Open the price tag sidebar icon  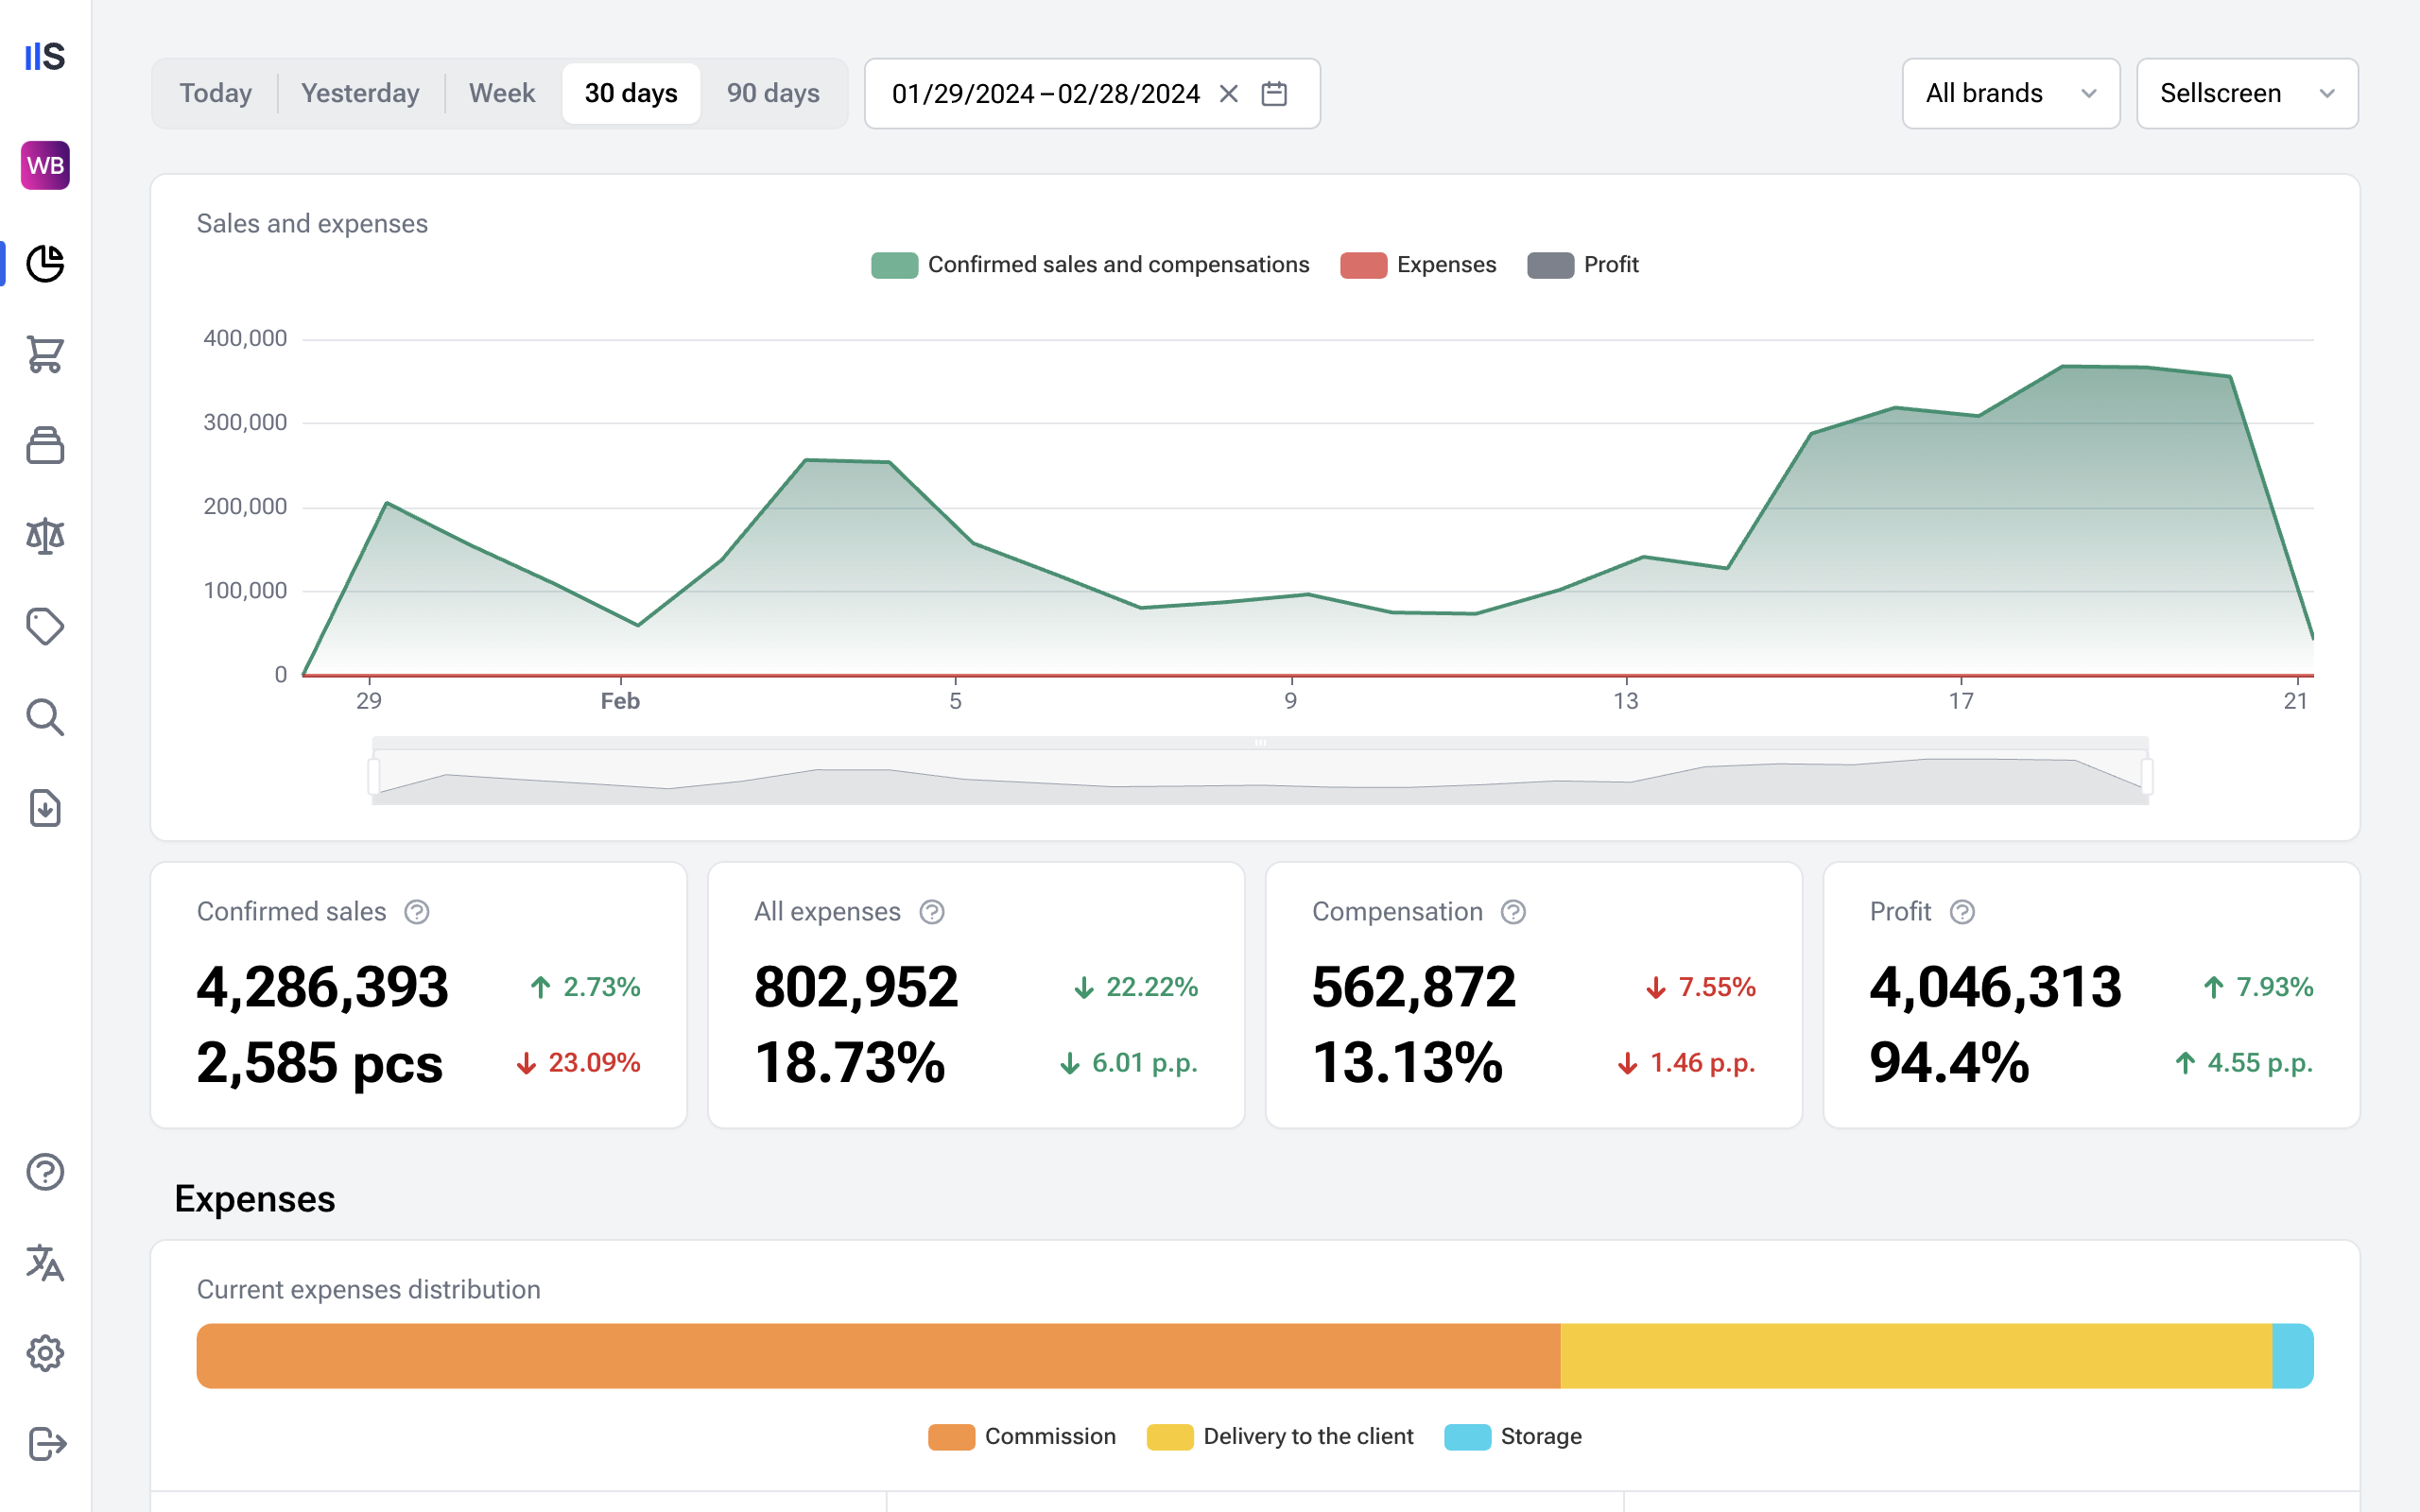tap(45, 627)
